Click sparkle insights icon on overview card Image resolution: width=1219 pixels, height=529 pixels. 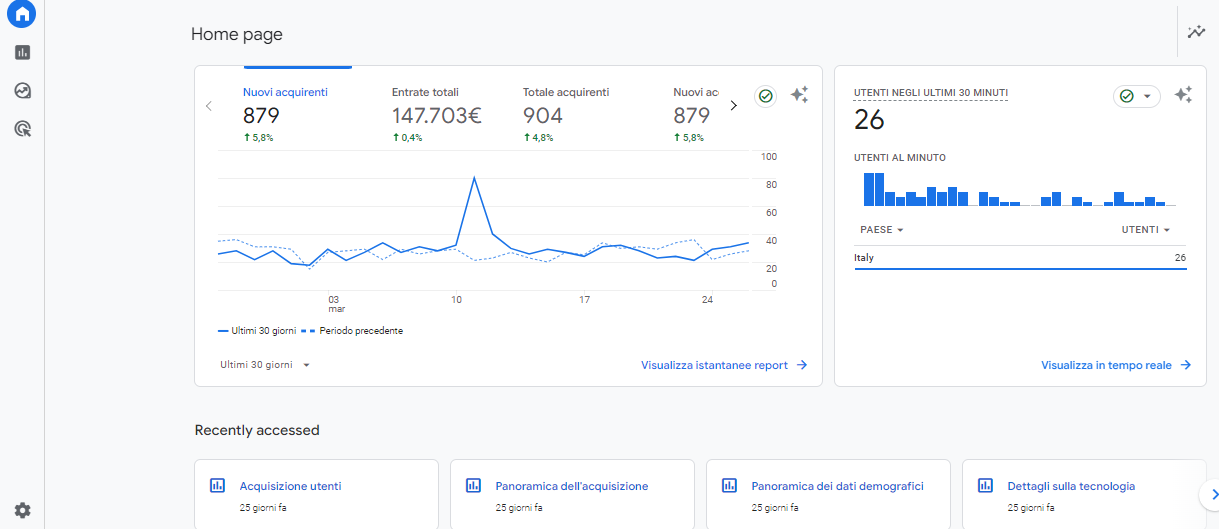coord(799,95)
